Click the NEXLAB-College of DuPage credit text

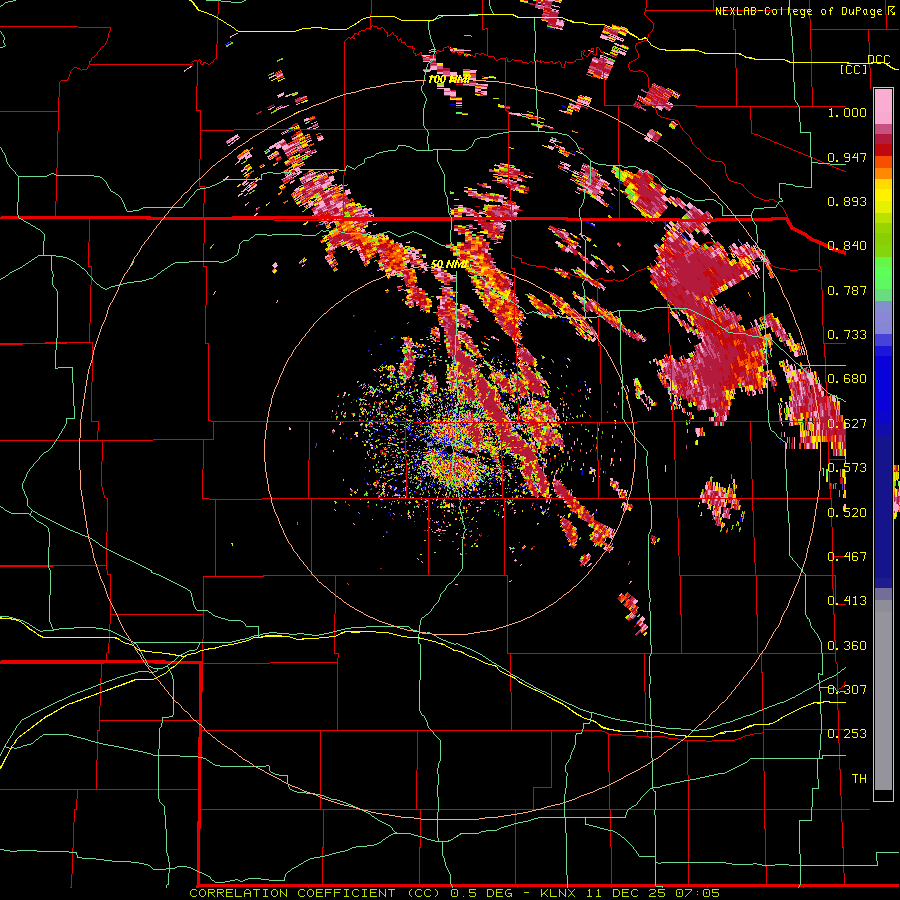pyautogui.click(x=806, y=11)
